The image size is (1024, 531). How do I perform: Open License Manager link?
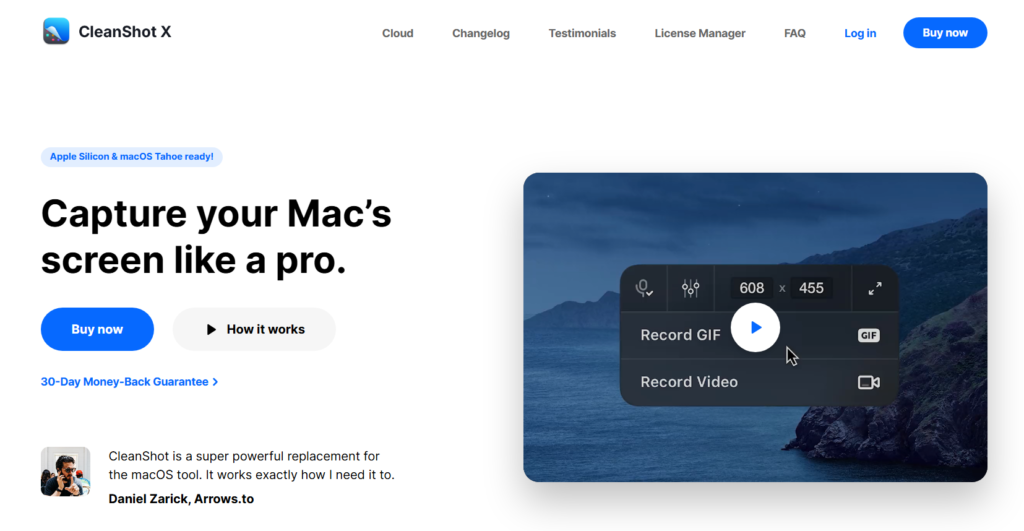700,33
